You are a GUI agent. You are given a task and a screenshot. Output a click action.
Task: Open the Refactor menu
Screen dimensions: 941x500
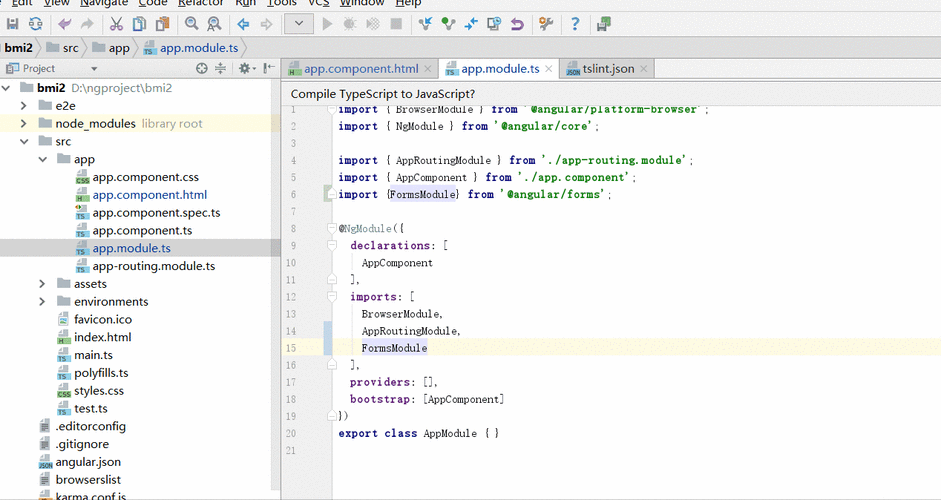(x=200, y=3)
